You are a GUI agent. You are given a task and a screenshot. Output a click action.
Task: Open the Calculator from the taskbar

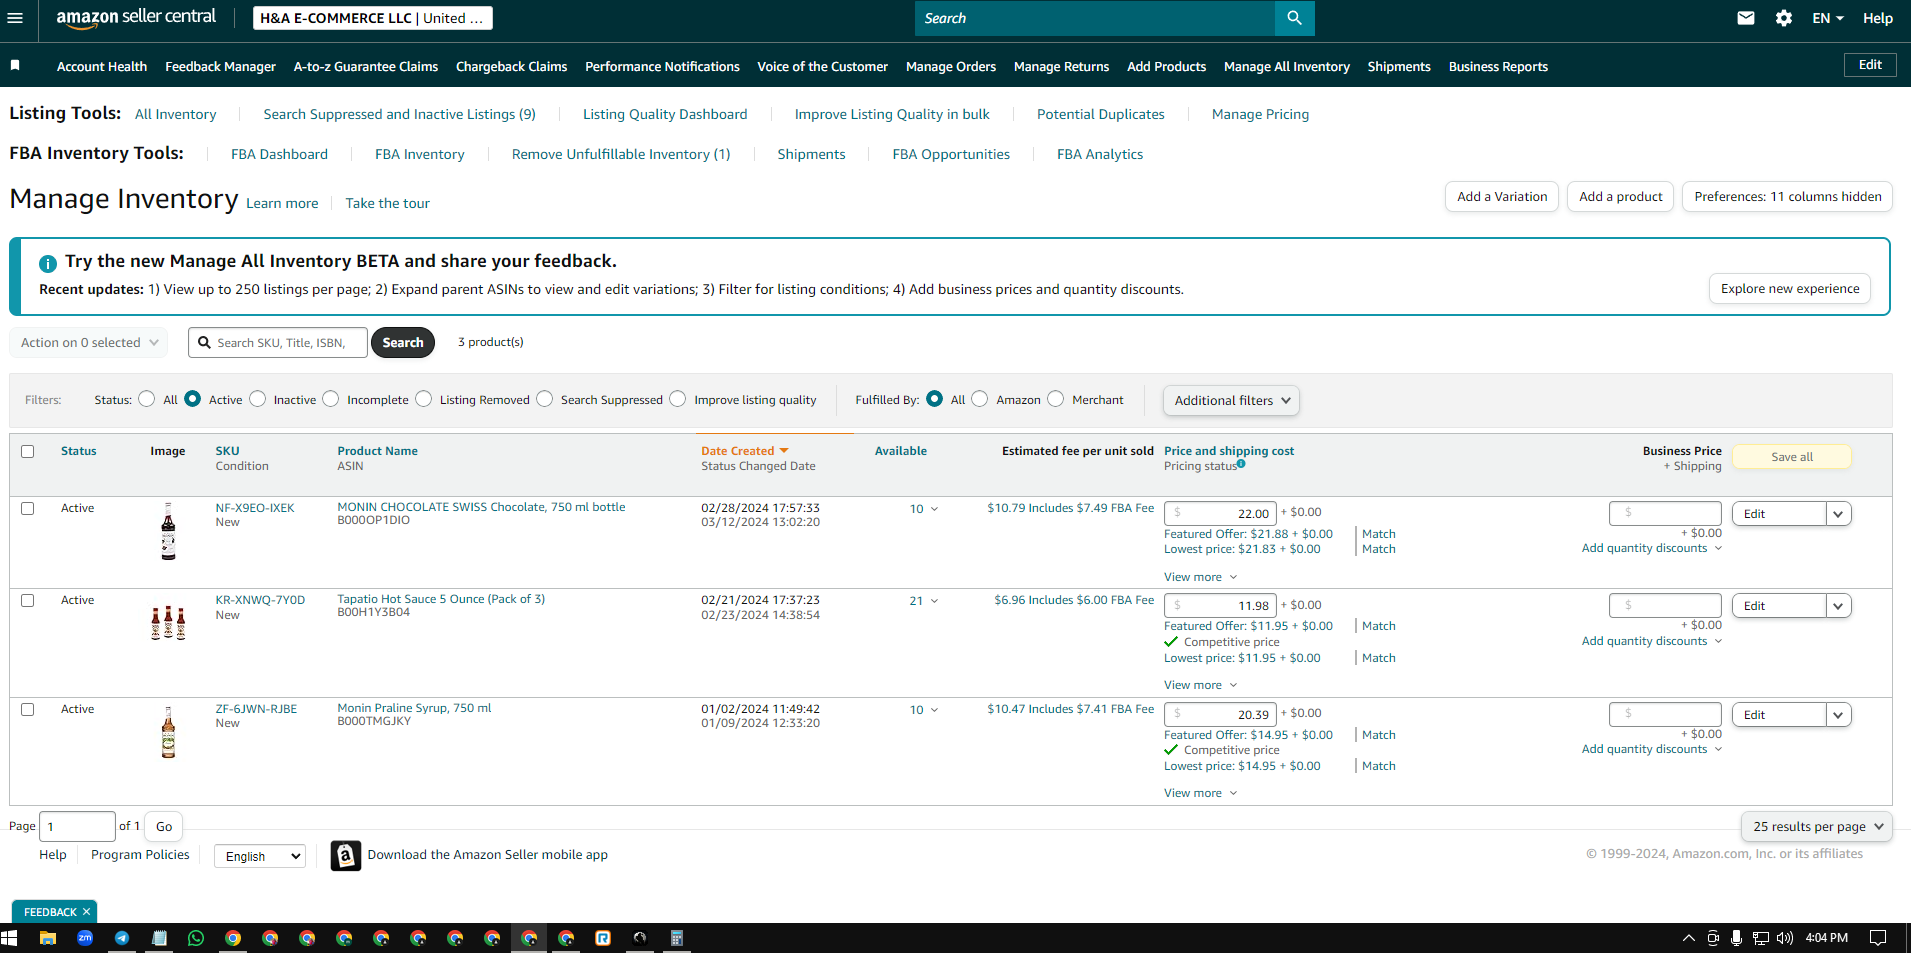tap(677, 938)
